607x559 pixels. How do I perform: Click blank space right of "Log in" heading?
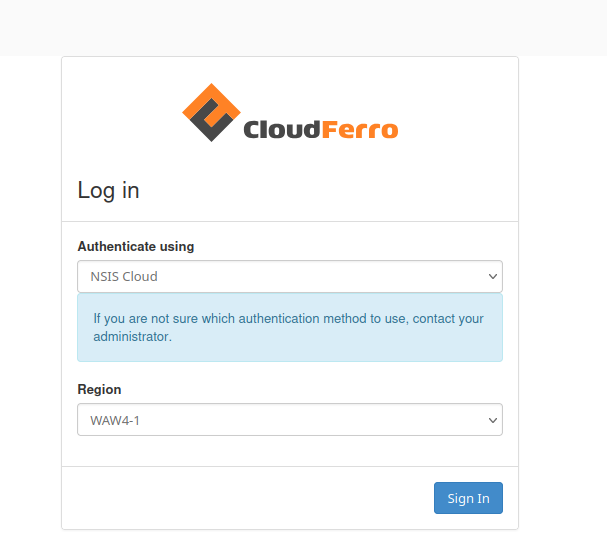330,190
